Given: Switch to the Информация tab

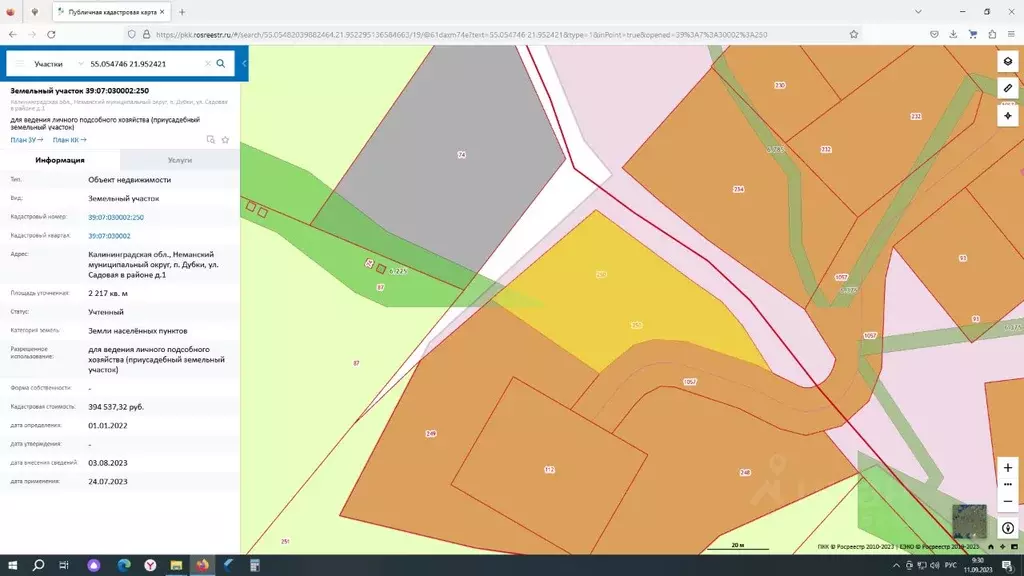Looking at the screenshot, I should point(60,160).
